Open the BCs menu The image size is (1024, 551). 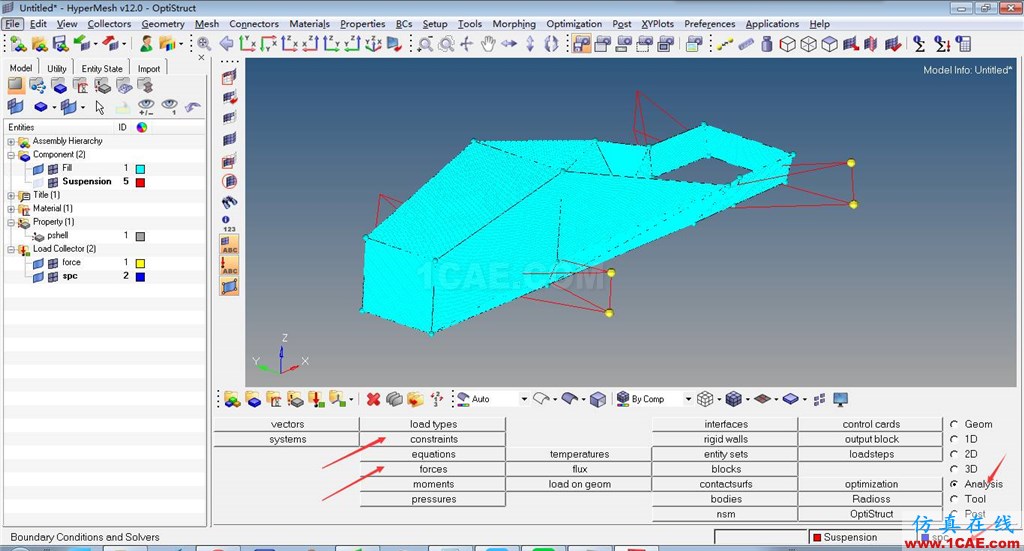coord(404,24)
